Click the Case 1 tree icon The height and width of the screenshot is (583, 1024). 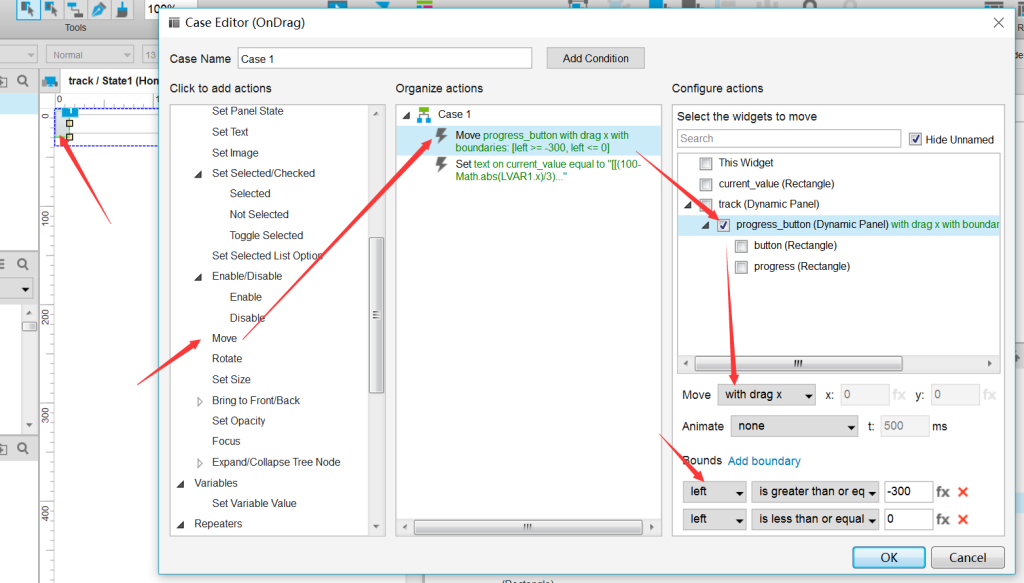tap(424, 115)
